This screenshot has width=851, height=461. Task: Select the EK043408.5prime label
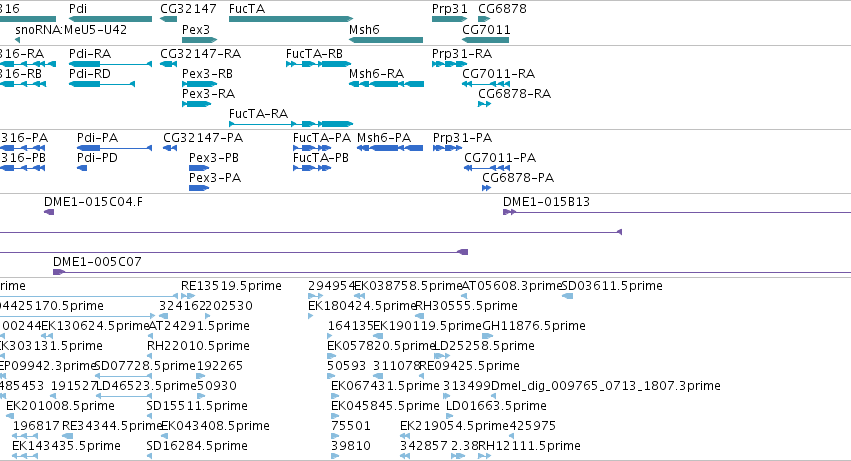coord(215,426)
